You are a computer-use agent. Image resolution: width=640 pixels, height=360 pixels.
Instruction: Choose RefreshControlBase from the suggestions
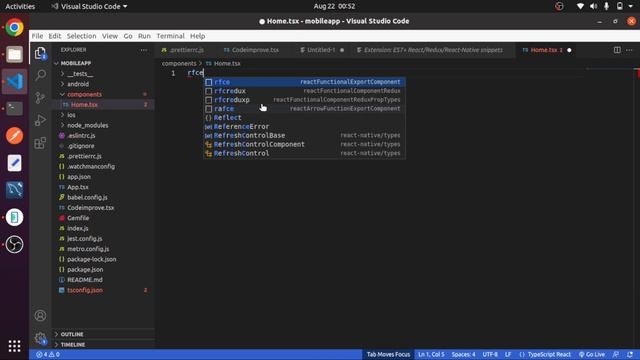(304, 136)
